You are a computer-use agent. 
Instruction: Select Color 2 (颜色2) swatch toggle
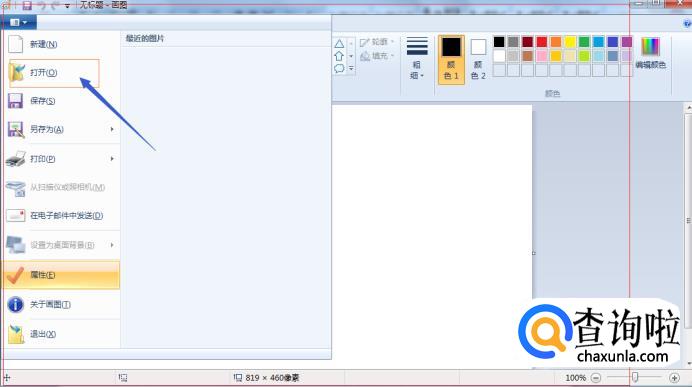coord(478,60)
